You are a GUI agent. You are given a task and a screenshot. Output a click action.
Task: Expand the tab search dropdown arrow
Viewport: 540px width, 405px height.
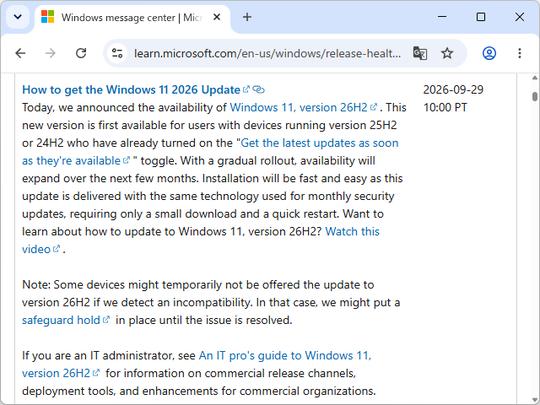coord(18,17)
